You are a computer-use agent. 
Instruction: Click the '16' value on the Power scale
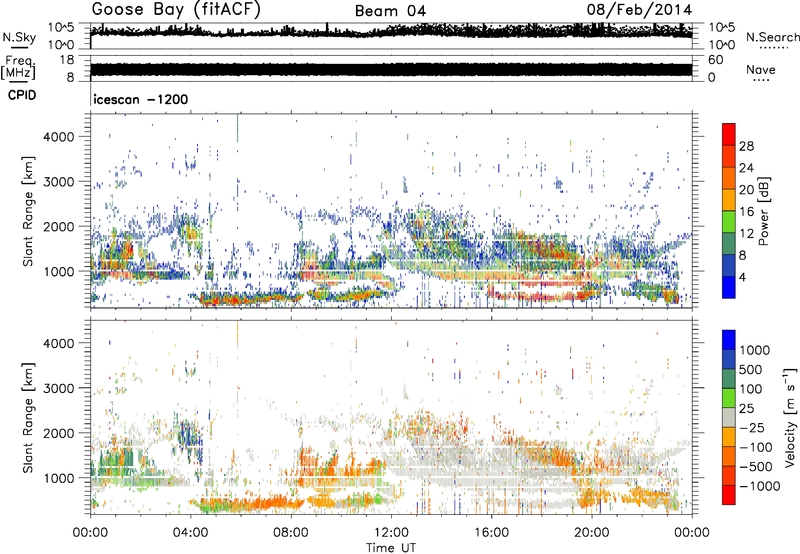(746, 212)
